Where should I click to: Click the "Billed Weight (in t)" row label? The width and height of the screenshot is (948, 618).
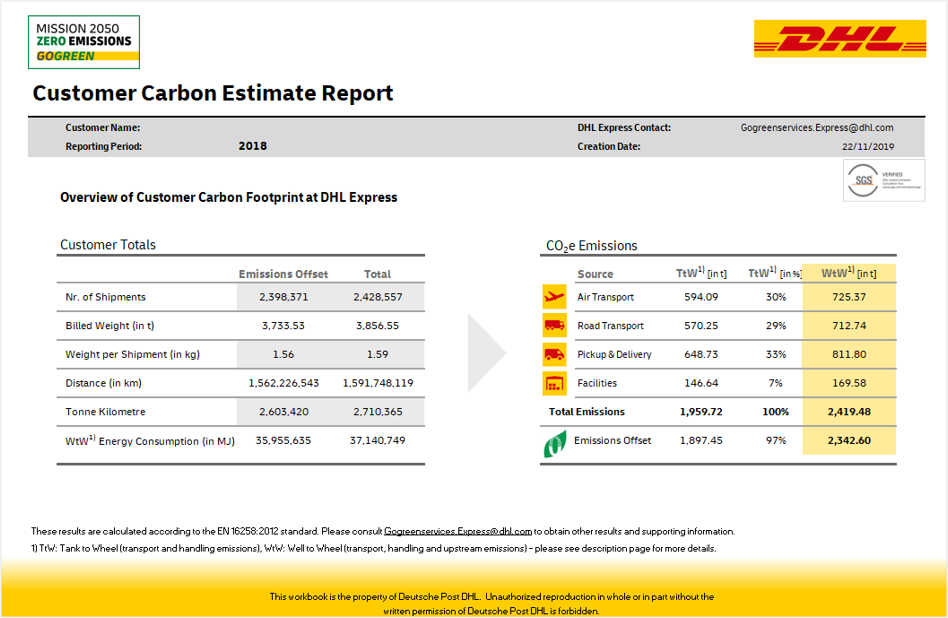pos(110,325)
